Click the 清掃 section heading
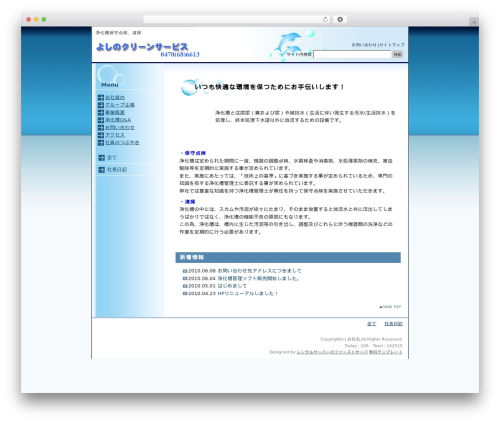 [x=190, y=202]
